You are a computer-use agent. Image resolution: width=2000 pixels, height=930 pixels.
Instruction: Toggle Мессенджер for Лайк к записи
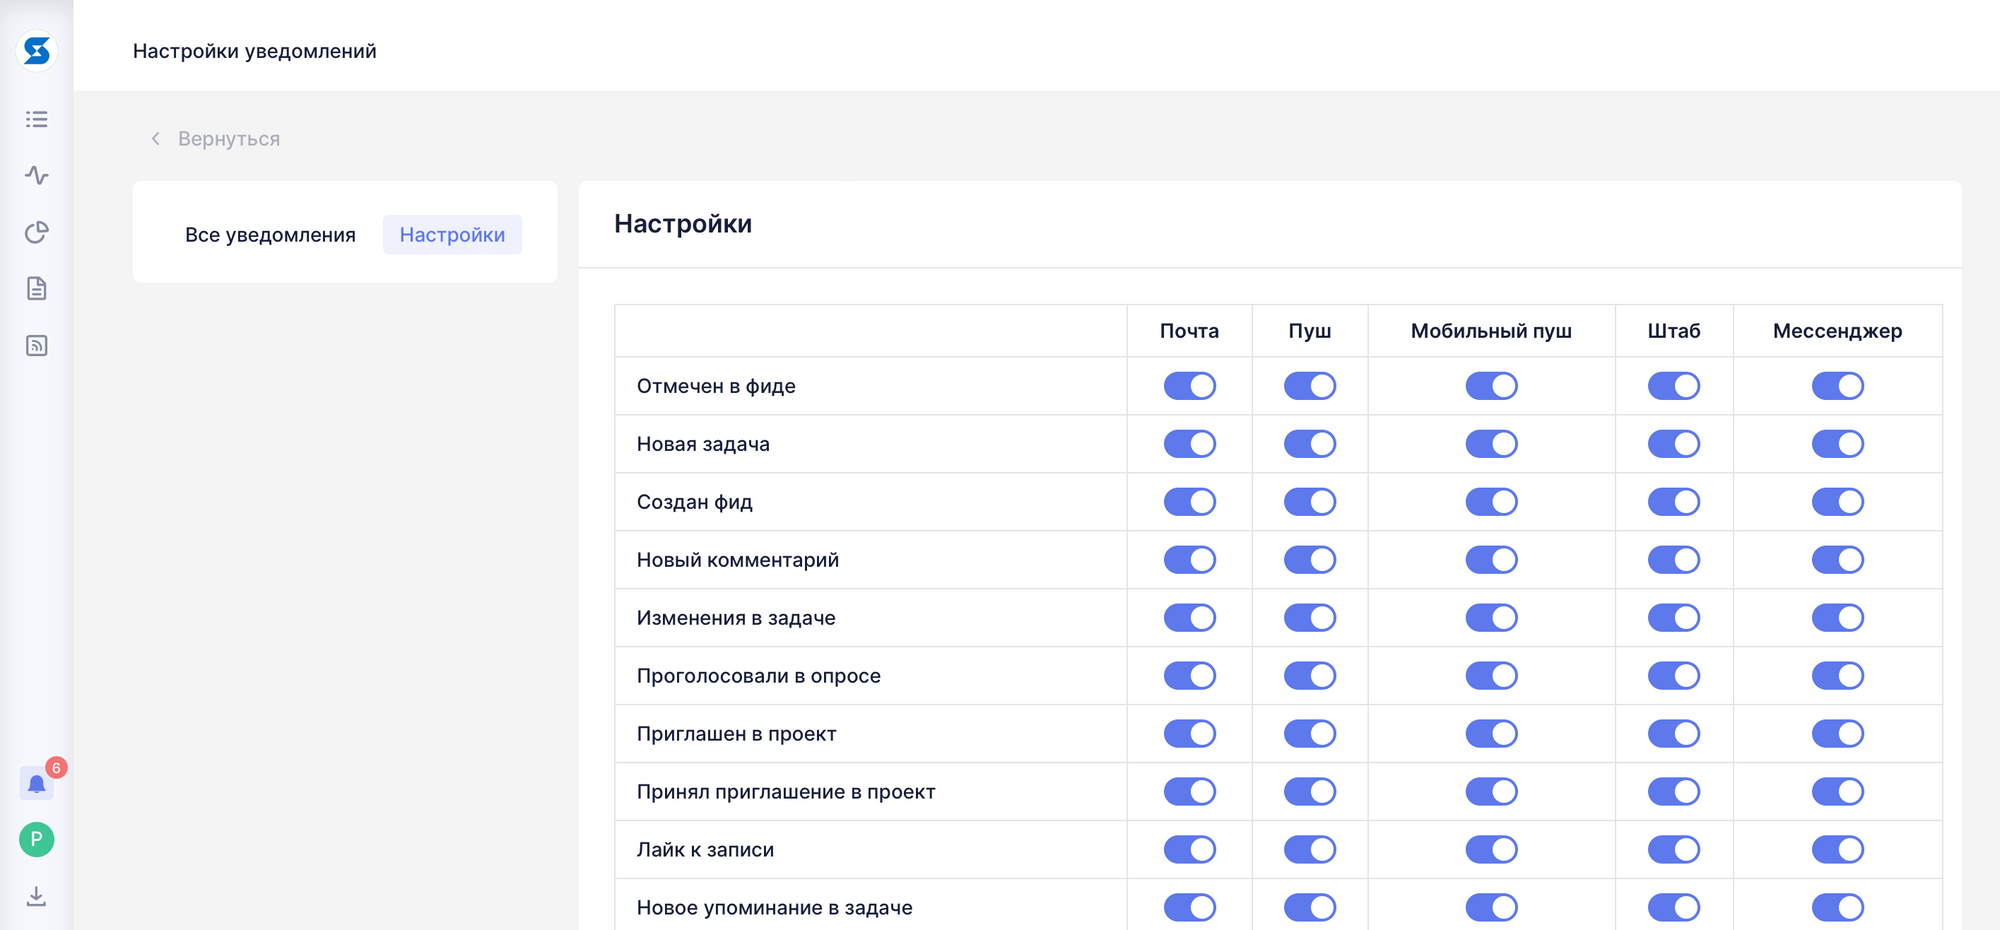tap(1838, 850)
